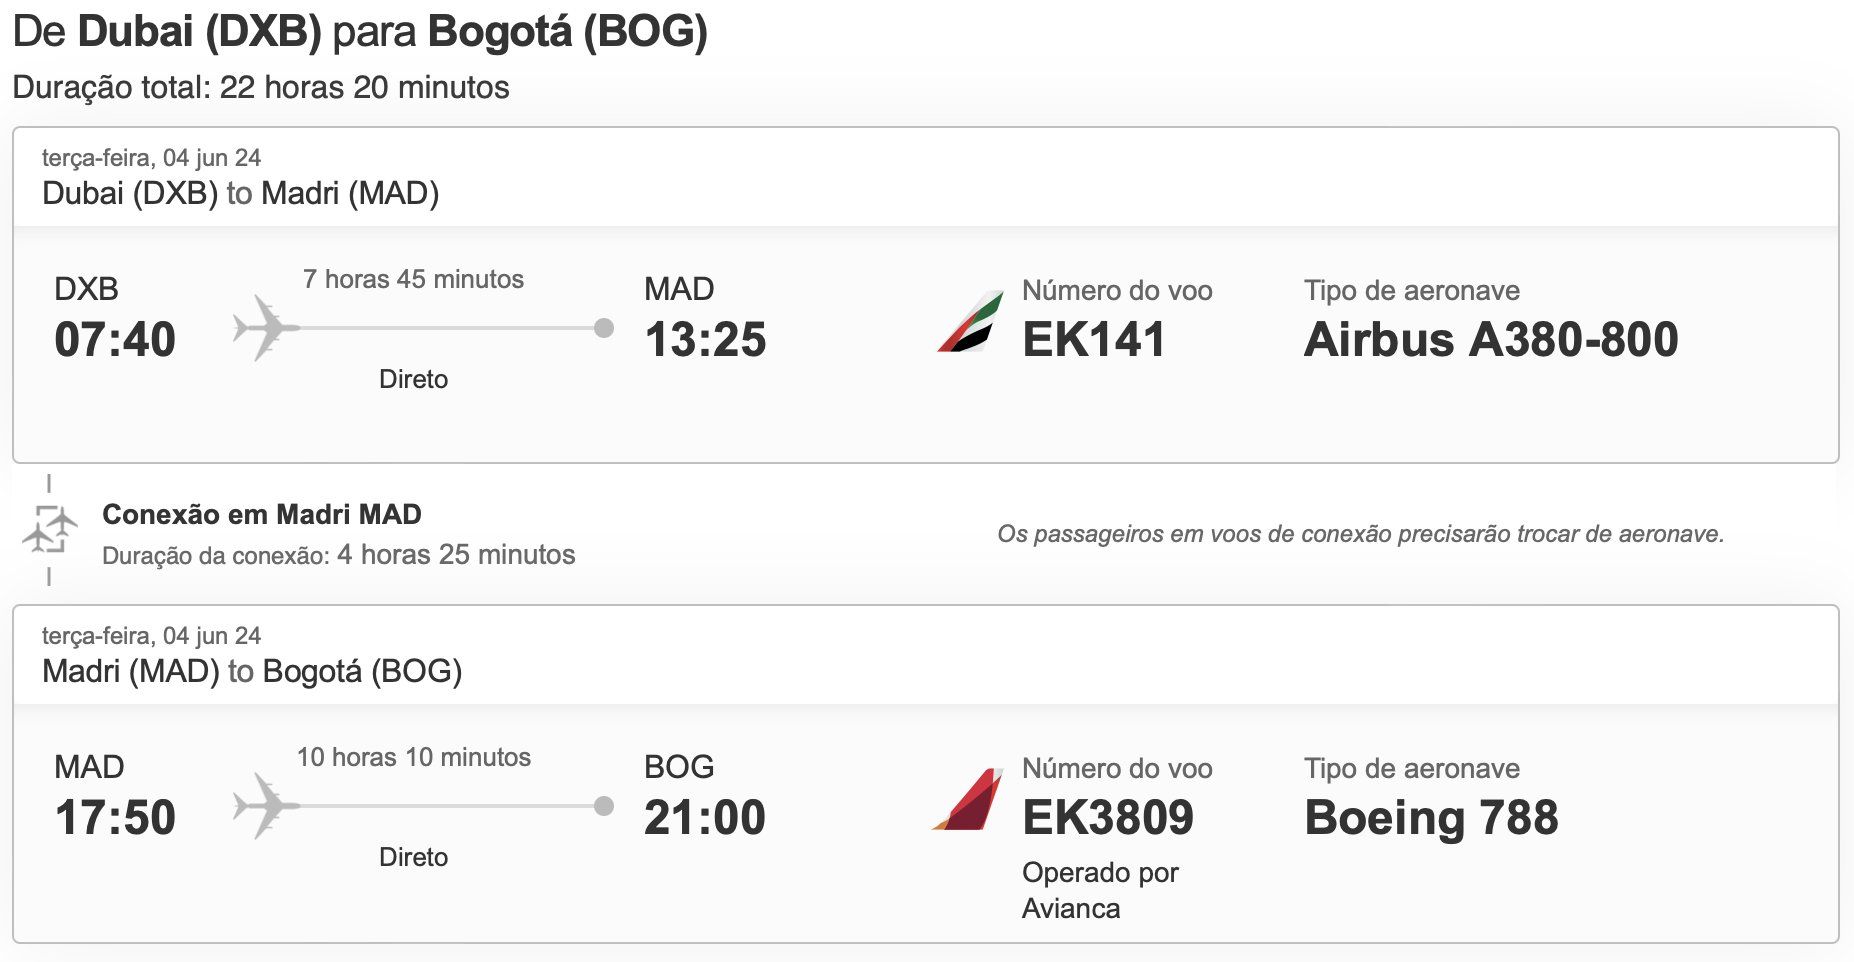Click the 07:40 departure time

click(x=115, y=340)
